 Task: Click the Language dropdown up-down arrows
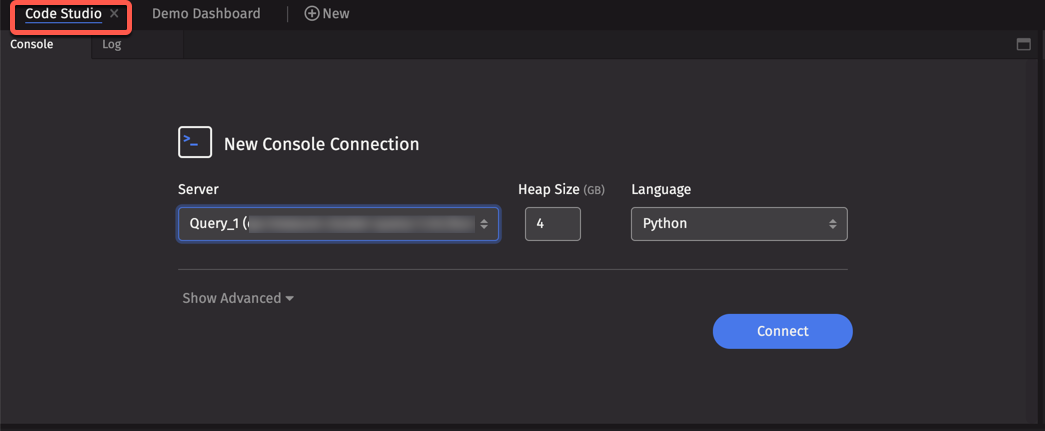[x=832, y=224]
